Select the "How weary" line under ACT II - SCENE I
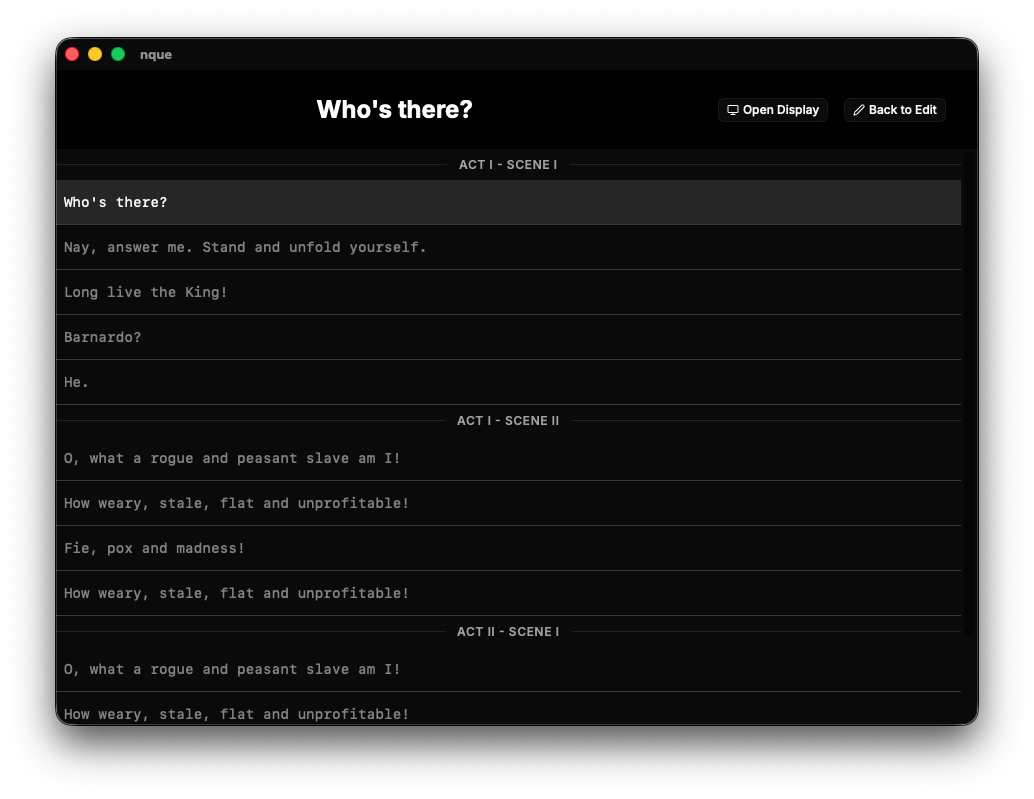The image size is (1034, 799). 508,709
